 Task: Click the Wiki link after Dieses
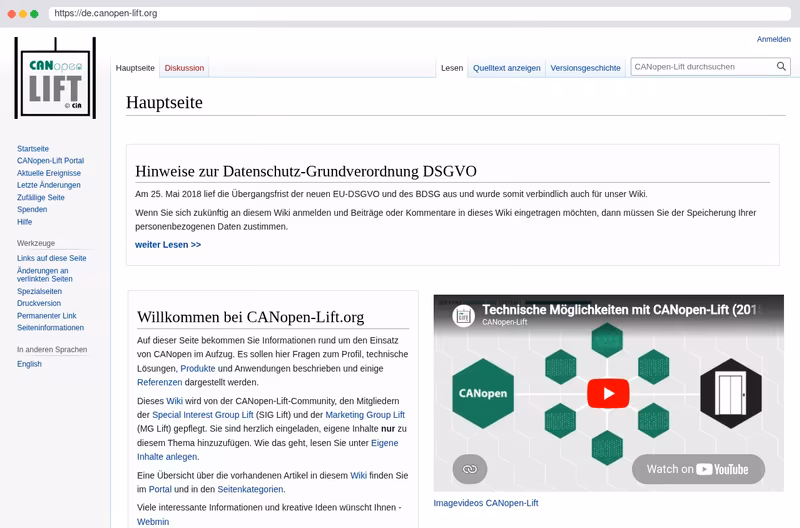click(x=174, y=401)
